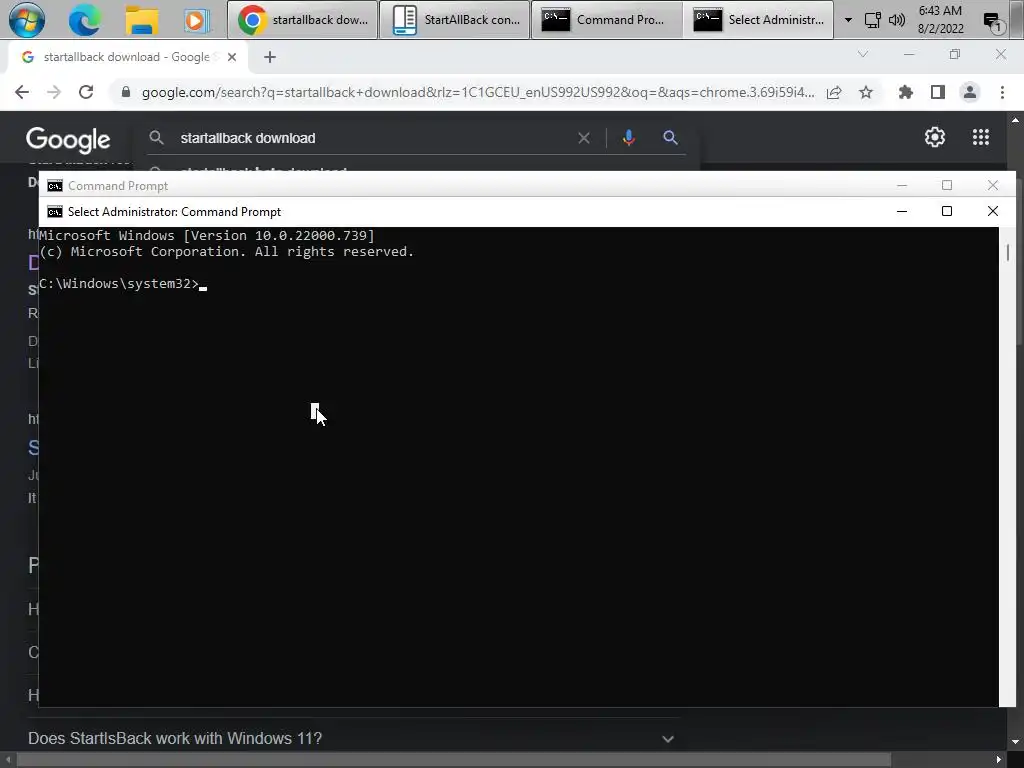Focus the Chrome address bar URL

click(478, 92)
